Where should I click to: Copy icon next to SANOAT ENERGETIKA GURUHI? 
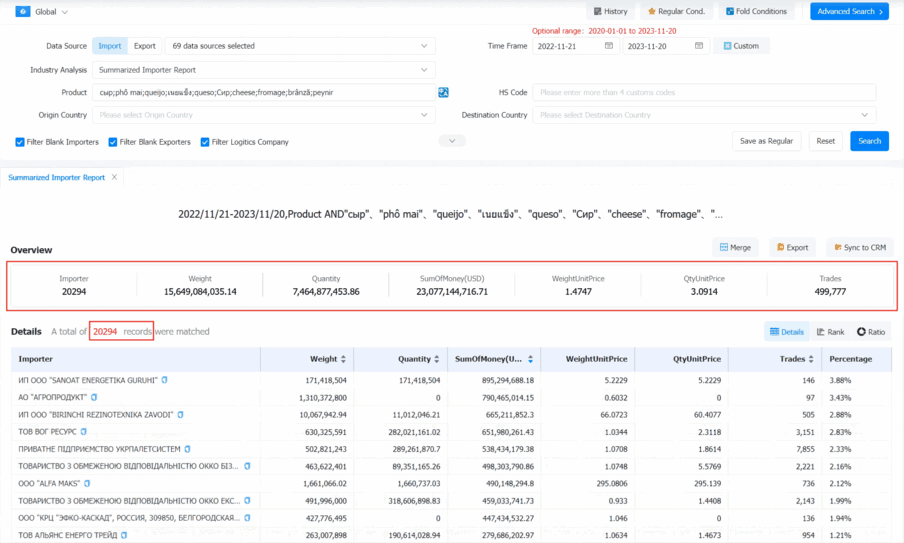pos(164,380)
